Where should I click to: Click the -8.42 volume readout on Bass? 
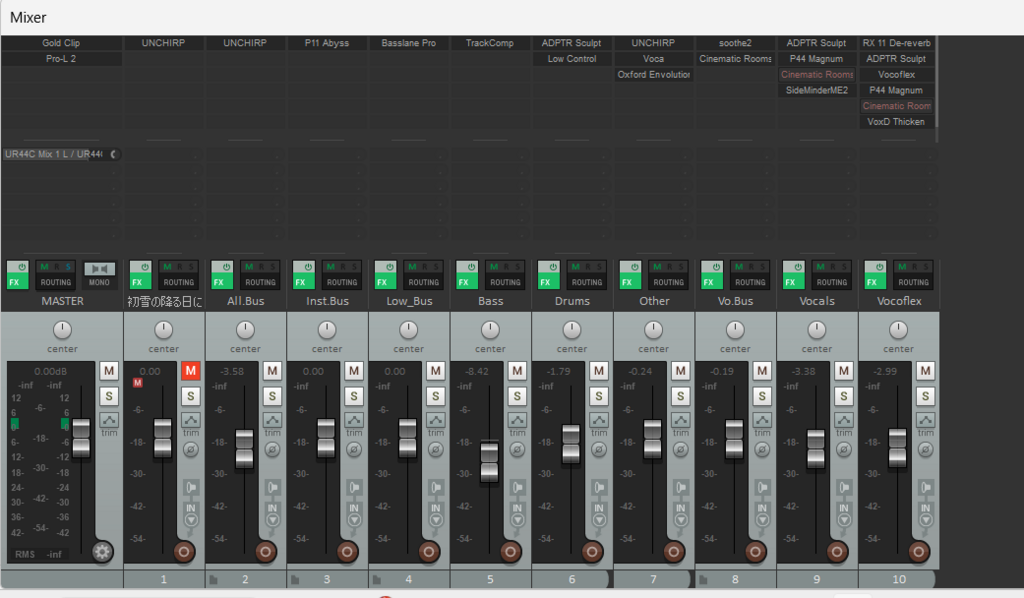pyautogui.click(x=477, y=371)
